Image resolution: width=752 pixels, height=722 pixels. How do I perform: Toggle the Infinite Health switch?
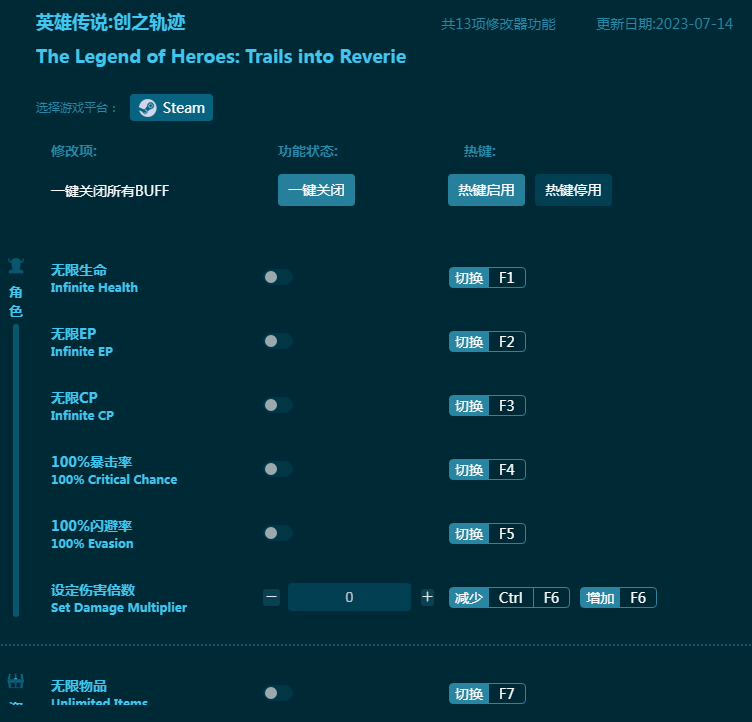(278, 277)
